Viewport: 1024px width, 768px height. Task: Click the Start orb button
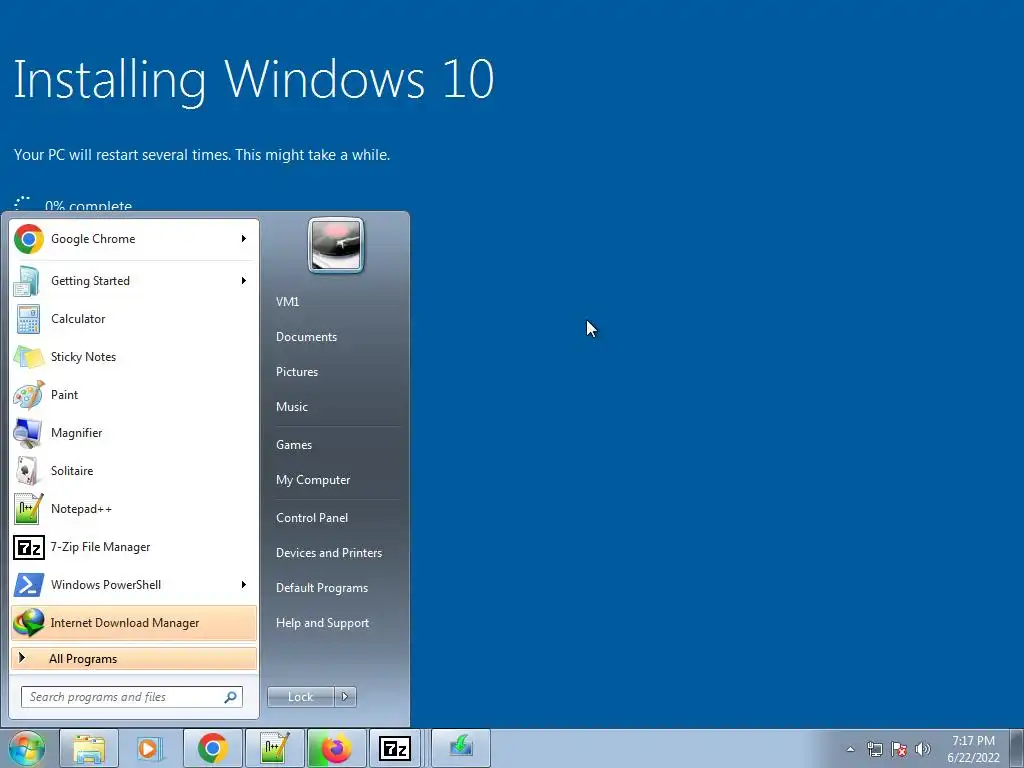click(27, 748)
